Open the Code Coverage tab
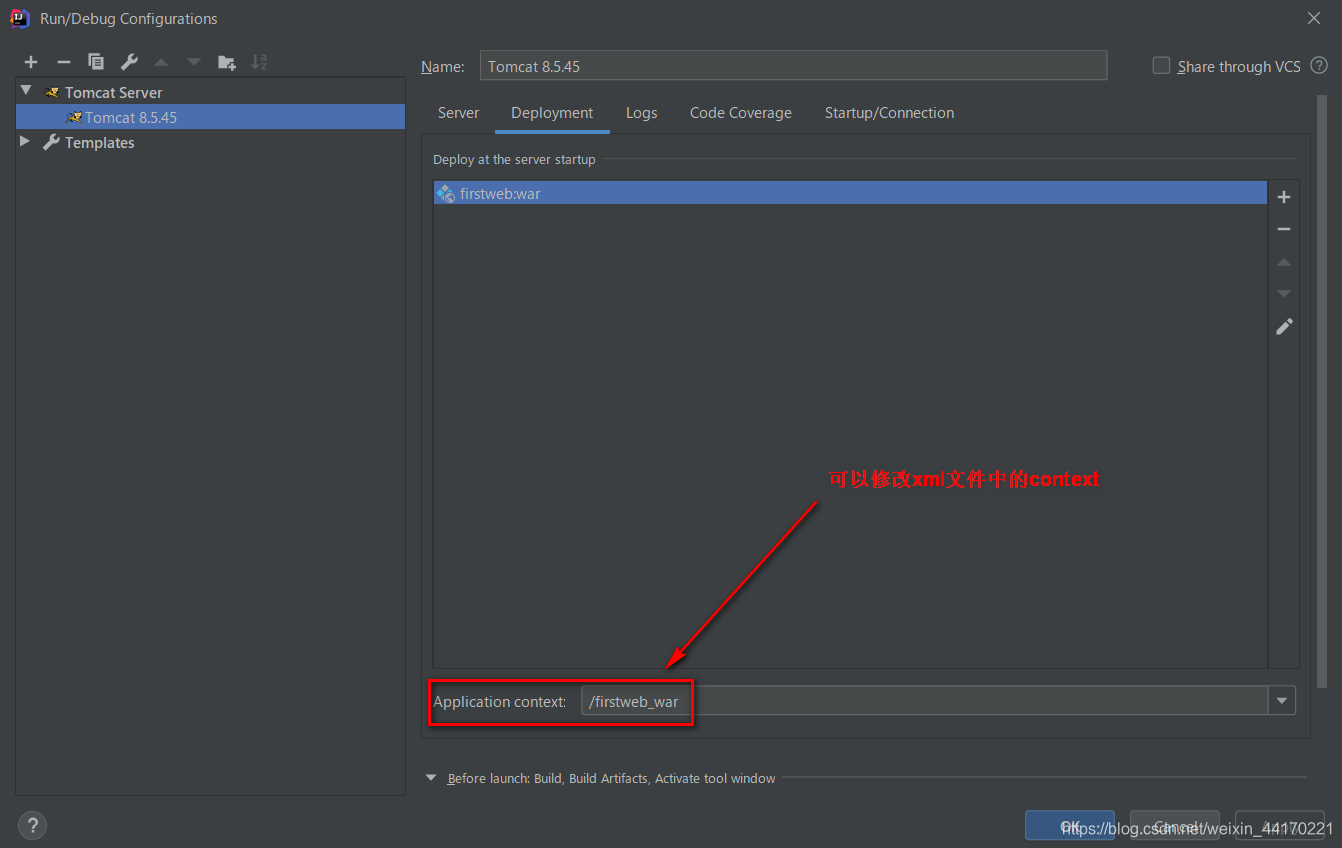The image size is (1342, 848). (x=741, y=113)
